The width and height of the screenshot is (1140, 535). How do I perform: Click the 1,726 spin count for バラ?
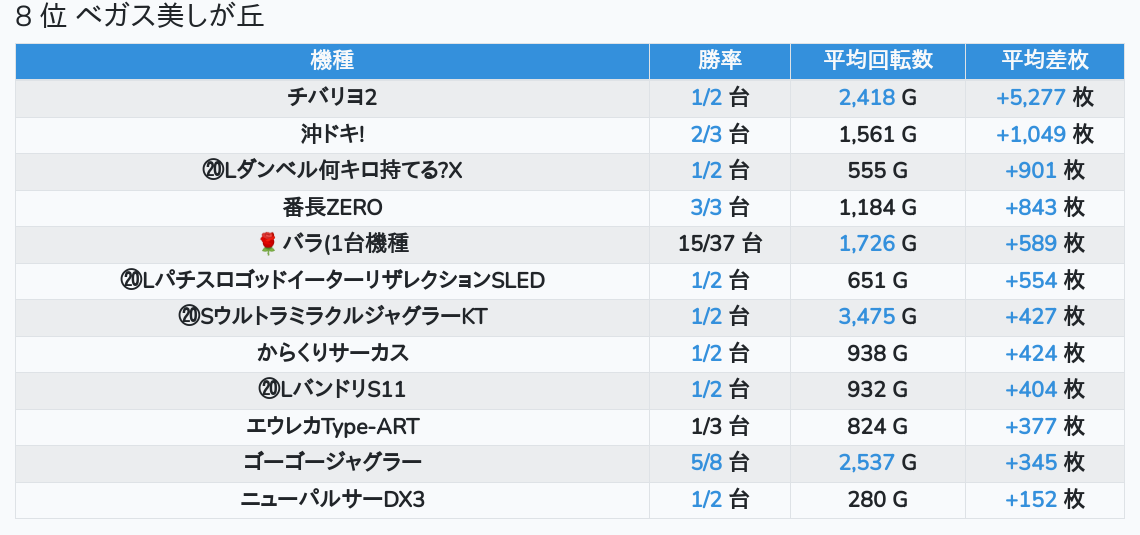point(866,243)
